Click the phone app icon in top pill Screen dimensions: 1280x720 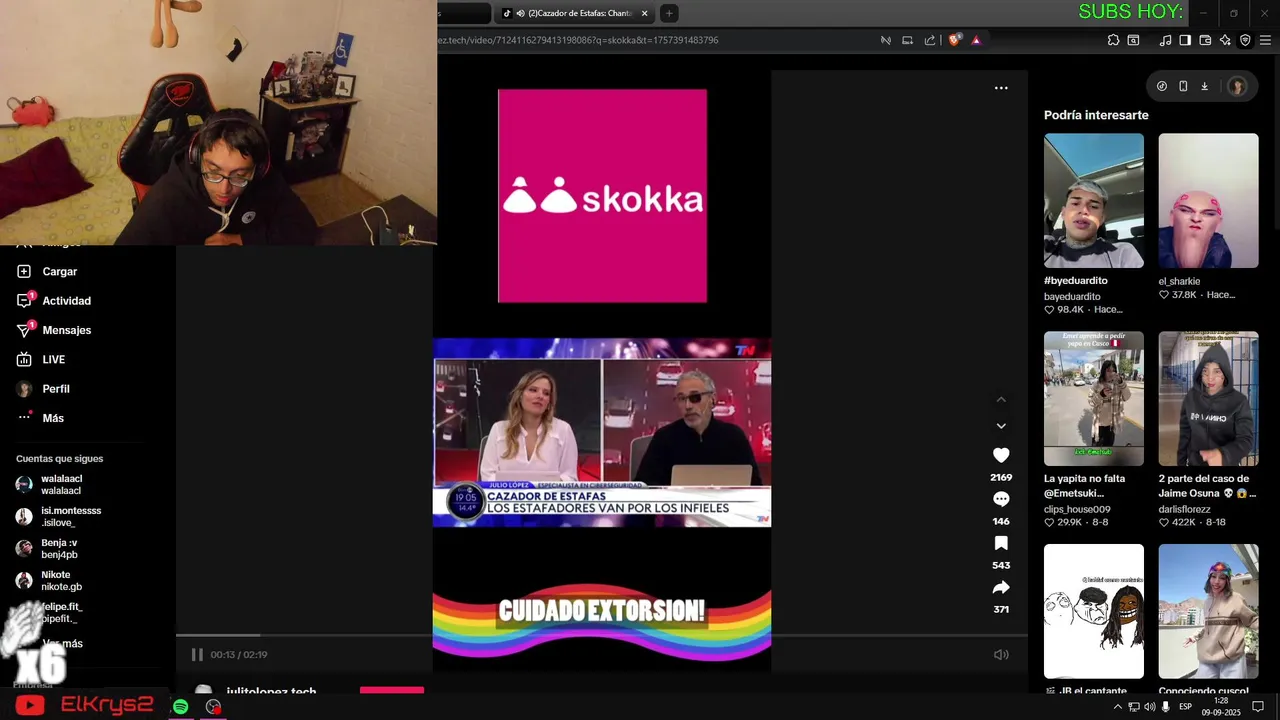click(x=1183, y=86)
